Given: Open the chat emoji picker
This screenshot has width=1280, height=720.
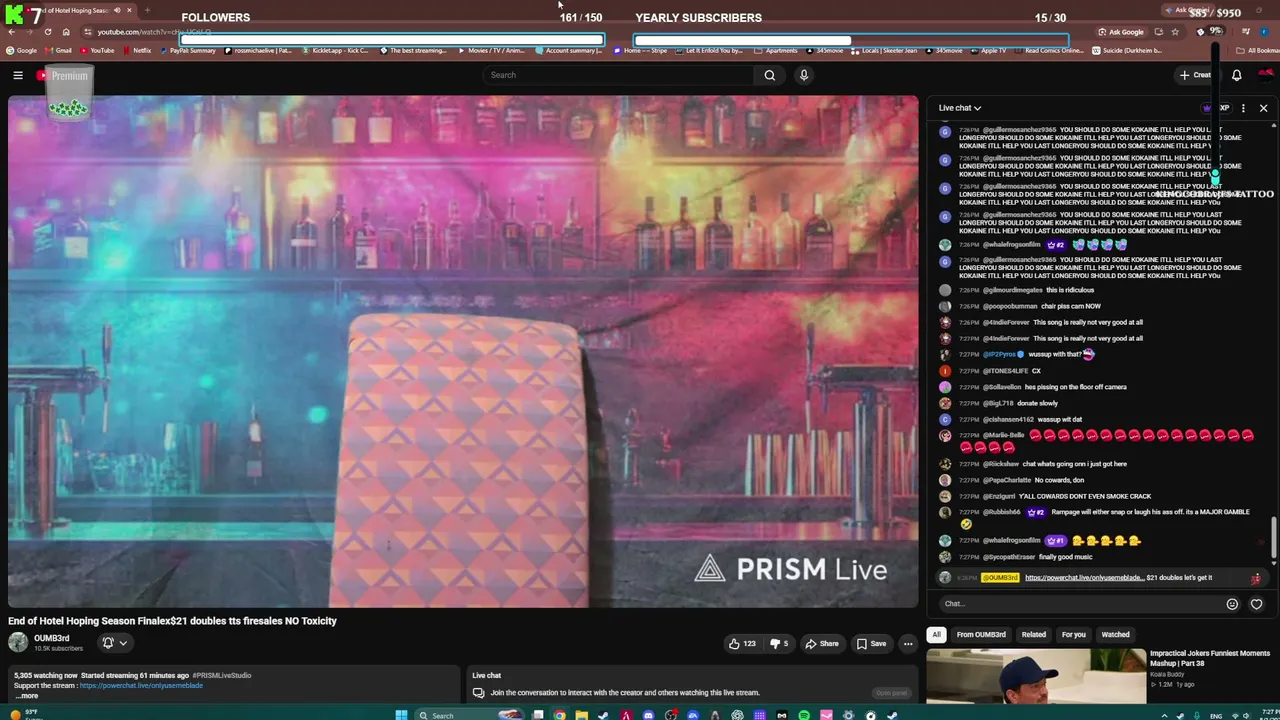Looking at the screenshot, I should click(x=1232, y=604).
